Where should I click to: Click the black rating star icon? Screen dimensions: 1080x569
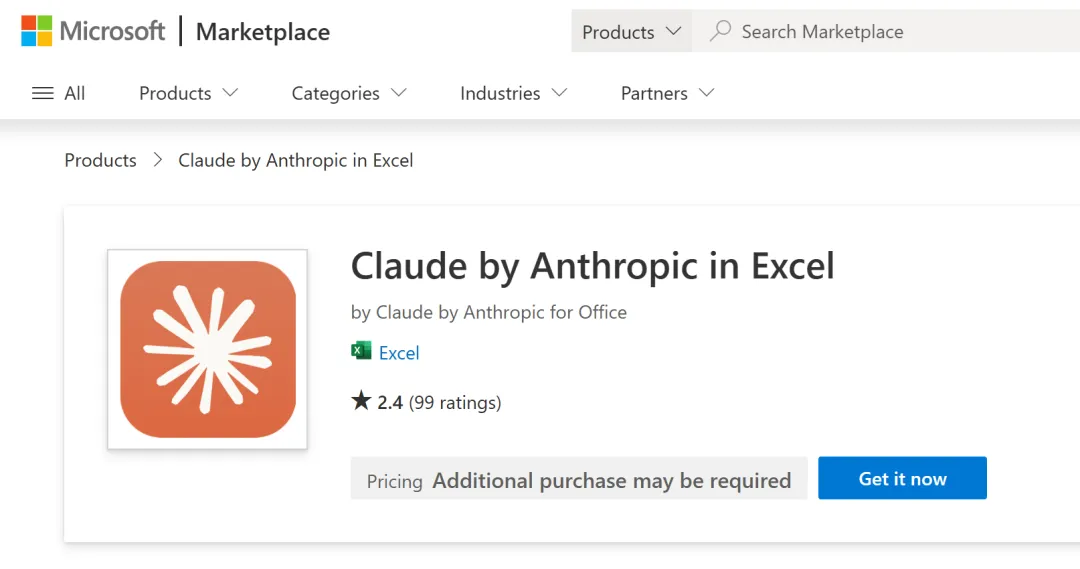361,402
